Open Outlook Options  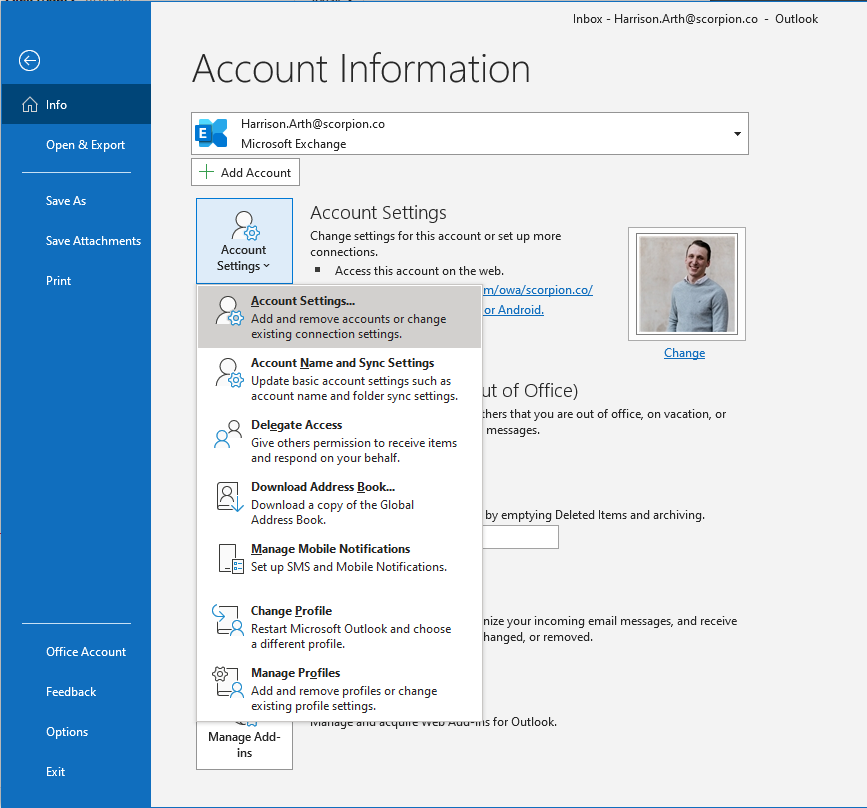76,731
